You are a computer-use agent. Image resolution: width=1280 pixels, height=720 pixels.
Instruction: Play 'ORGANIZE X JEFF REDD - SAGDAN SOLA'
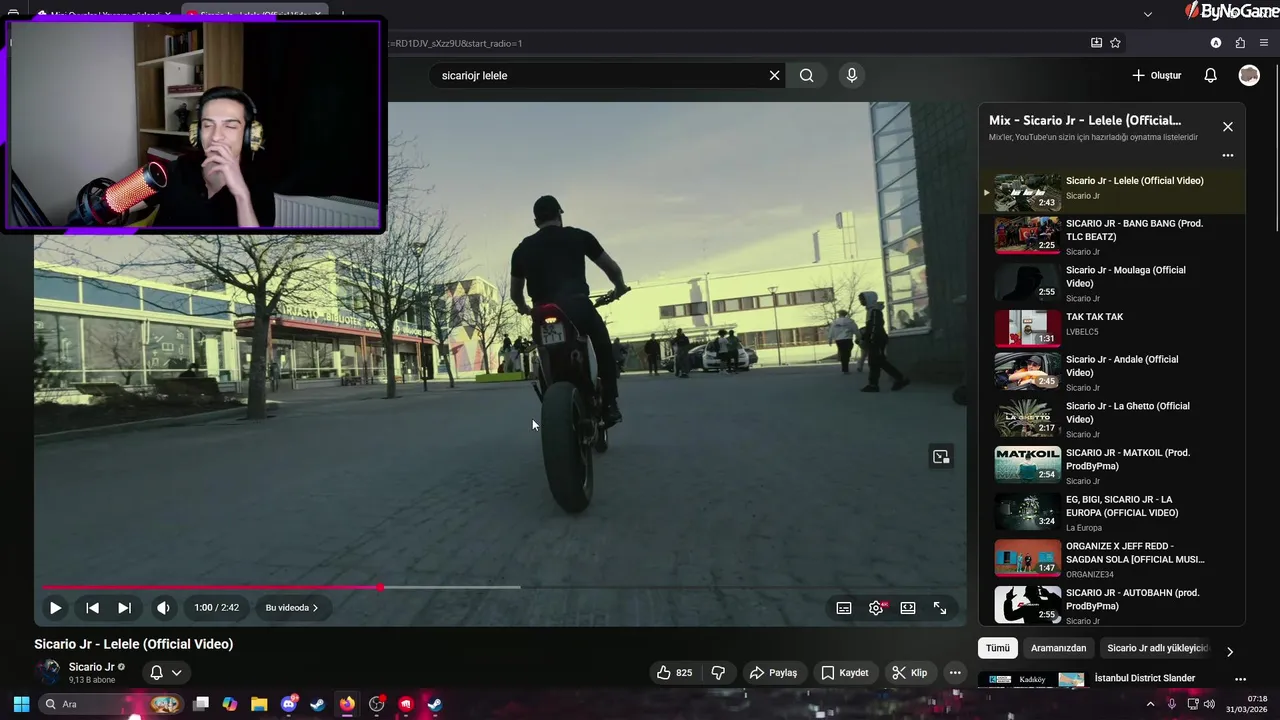coord(1112,559)
